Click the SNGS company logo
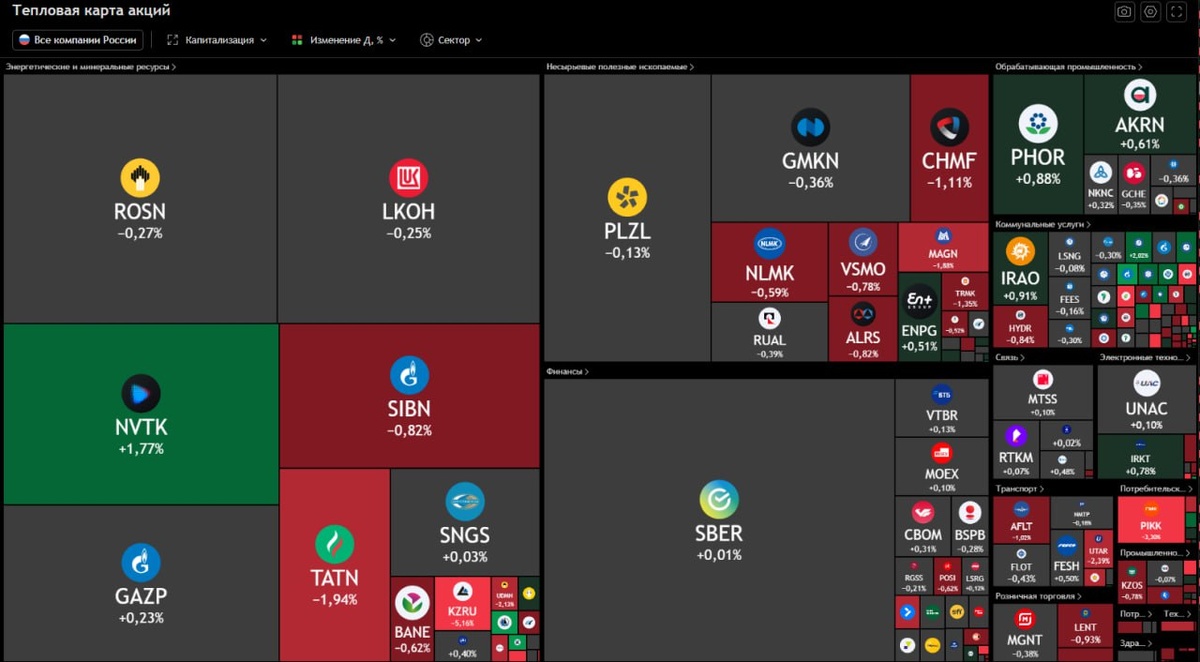This screenshot has width=1200, height=662. pos(464,502)
